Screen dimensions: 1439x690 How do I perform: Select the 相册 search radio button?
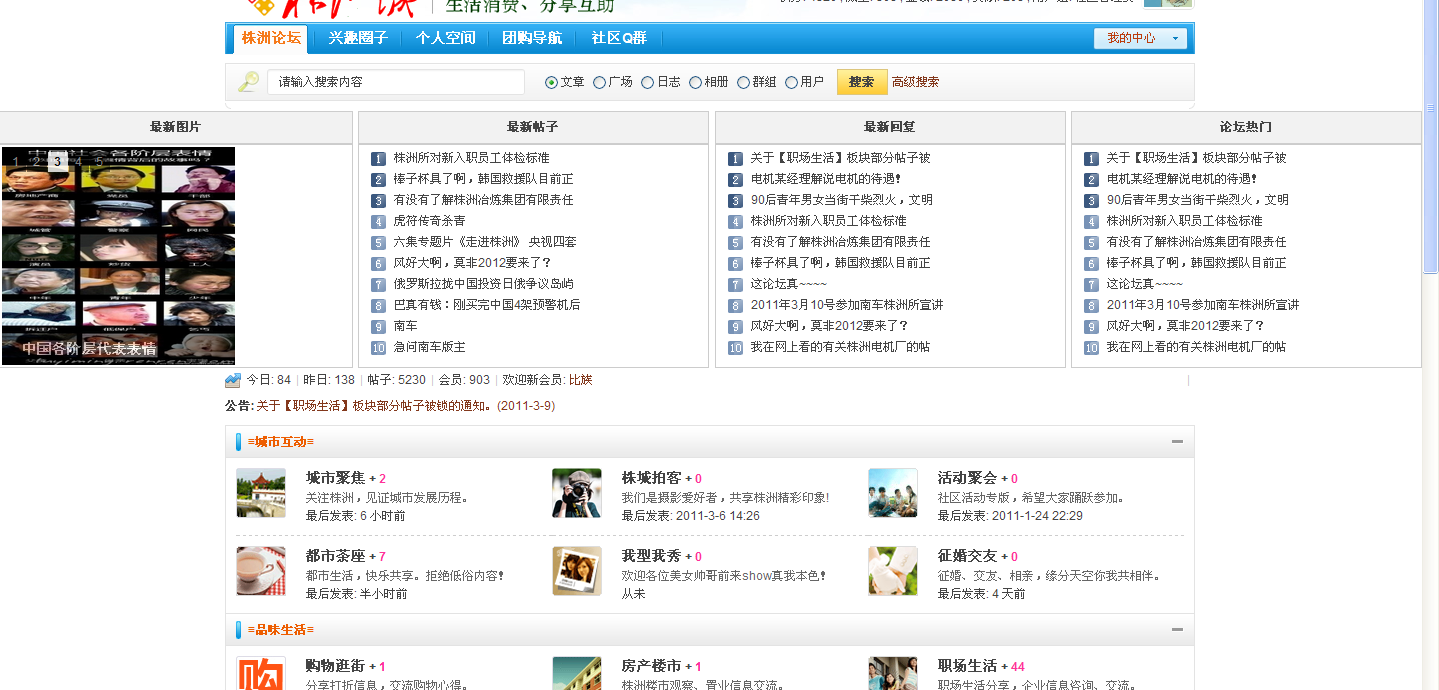click(695, 82)
